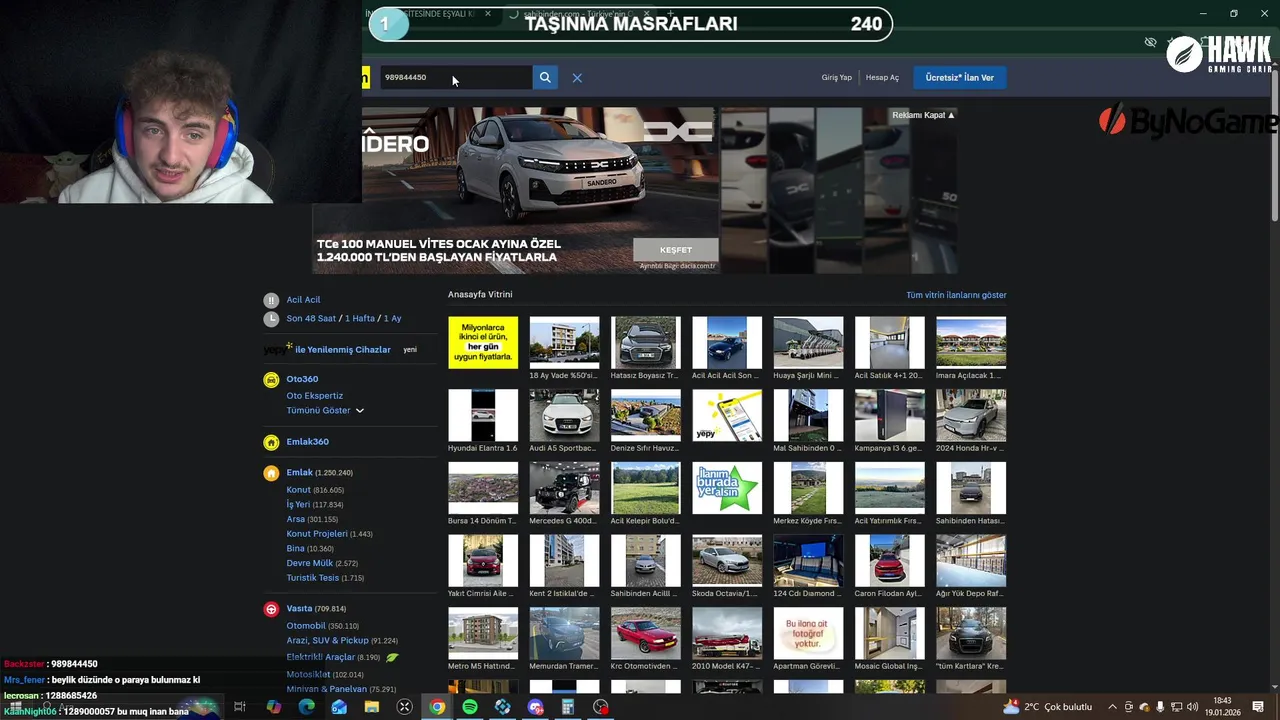Open the Arazi, SUV & Pickup subcategory
The image size is (1280, 720).
327,640
